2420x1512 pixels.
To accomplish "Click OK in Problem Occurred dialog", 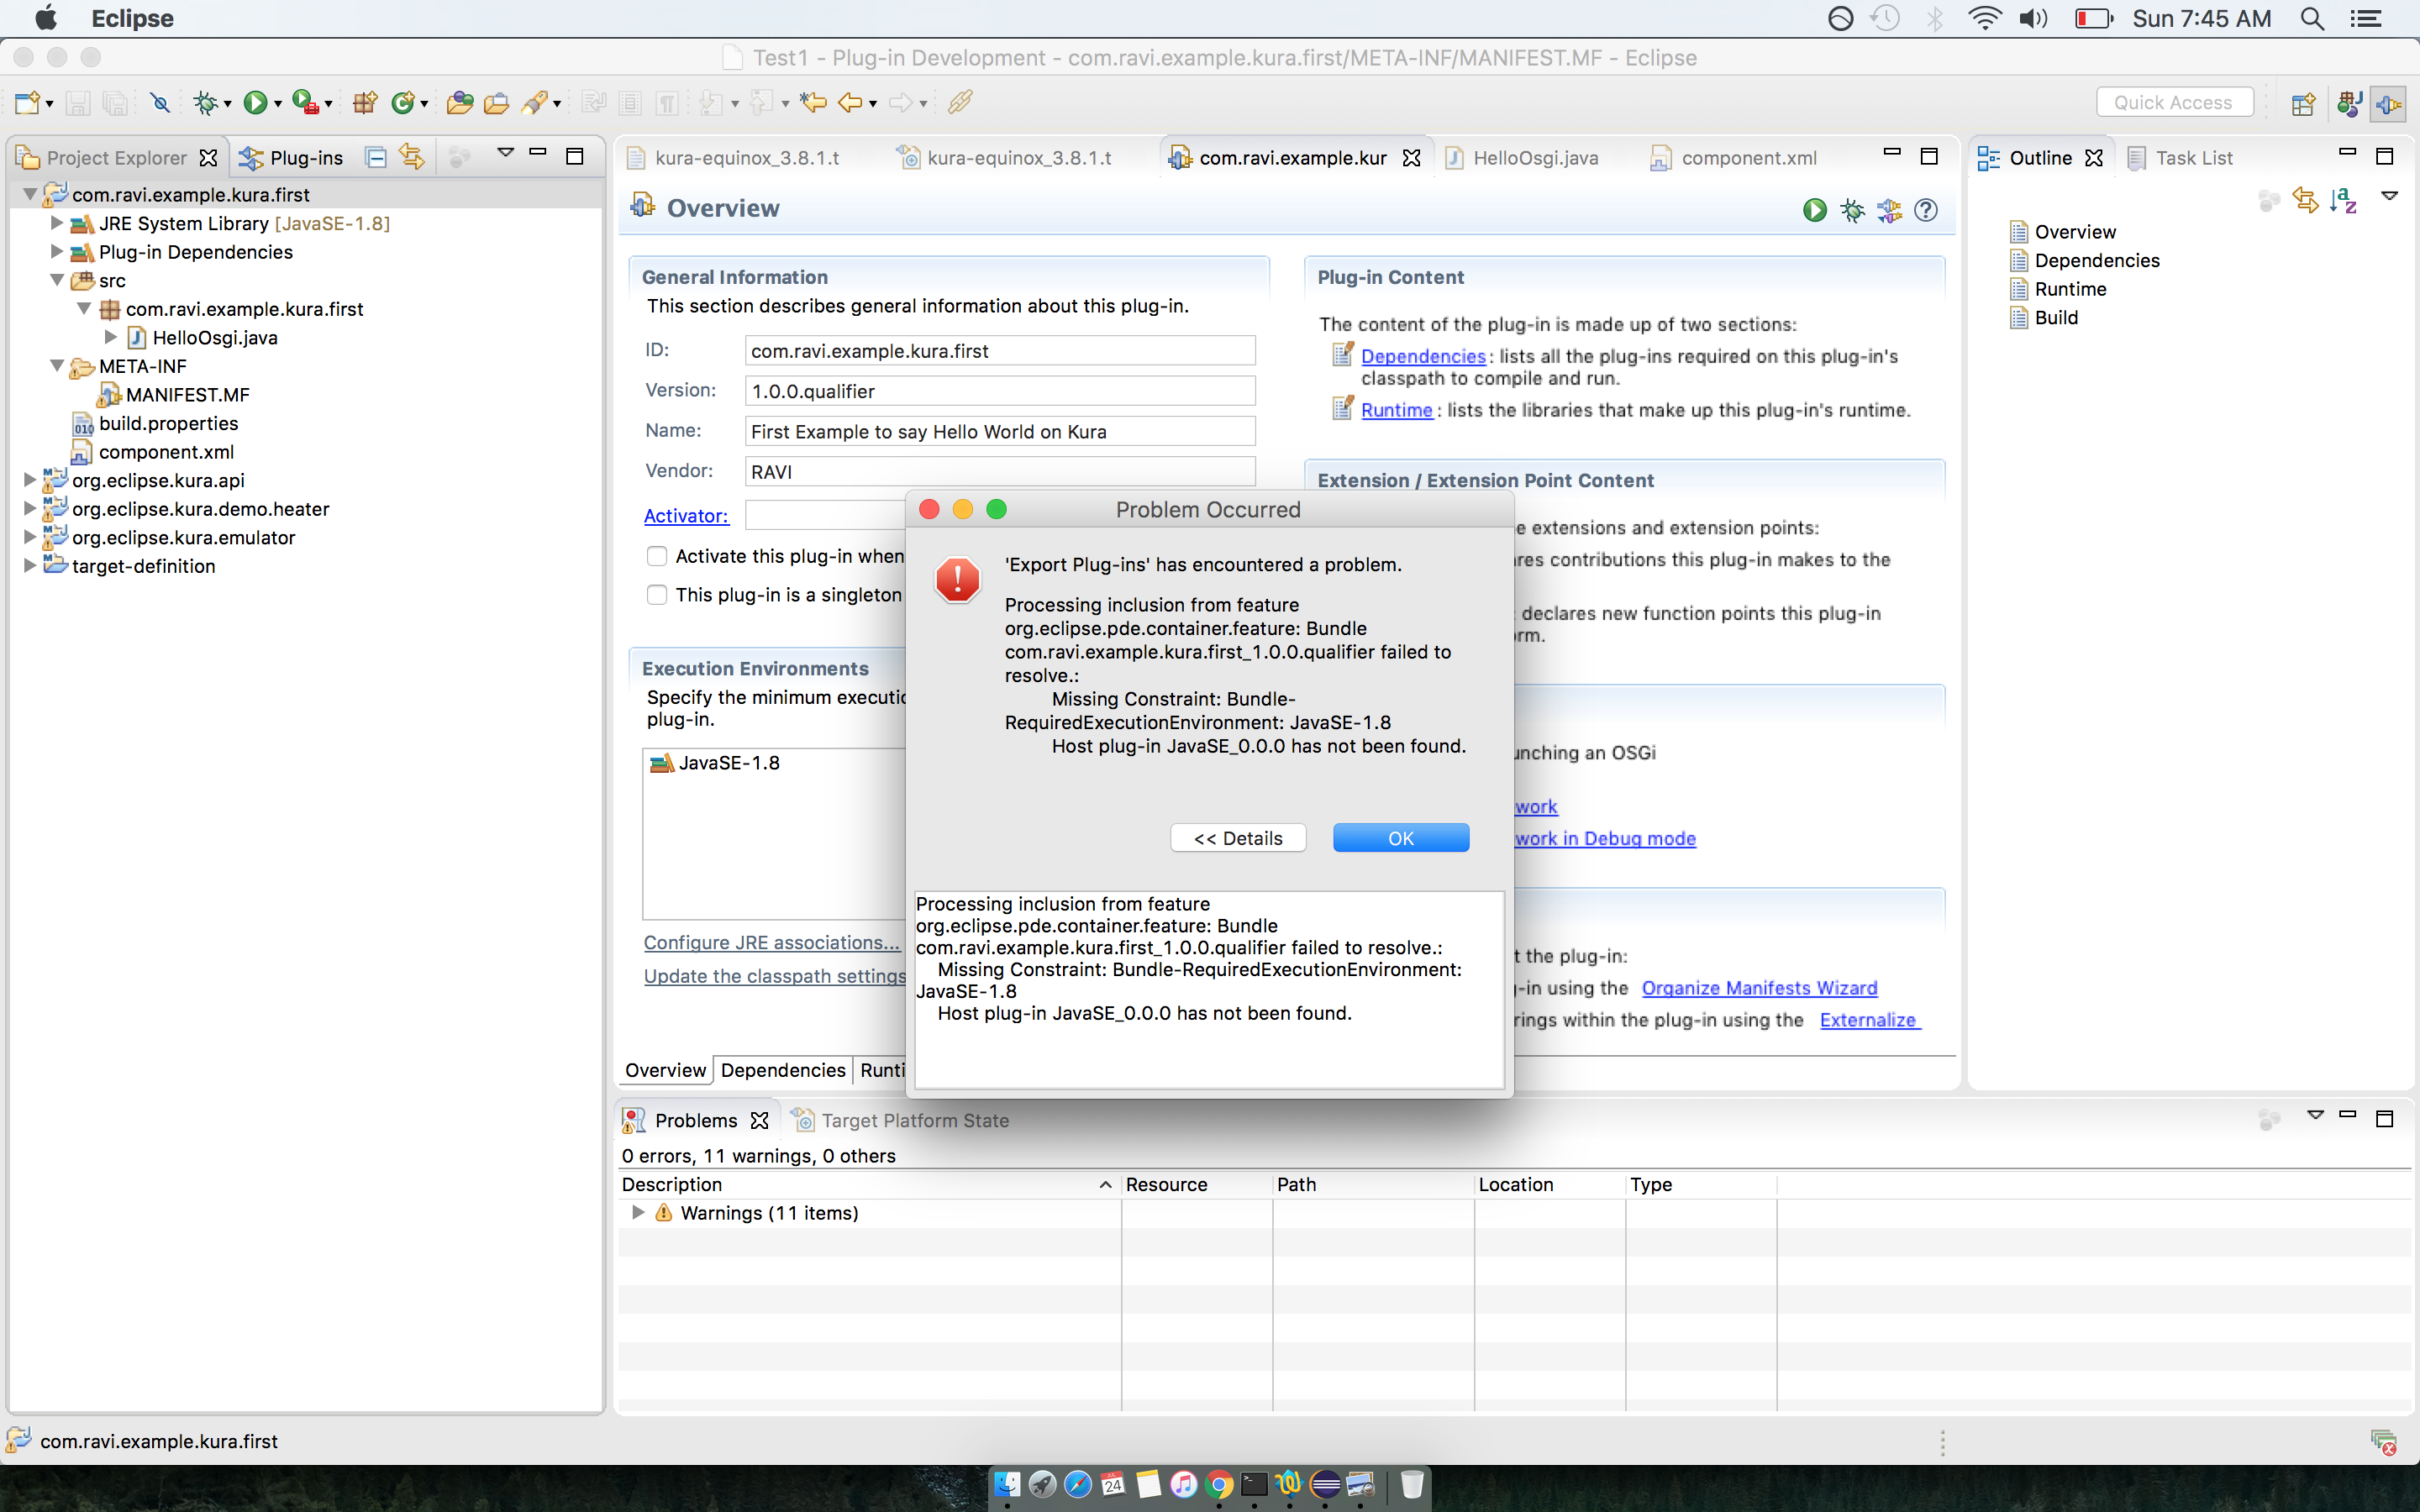I will [1401, 838].
